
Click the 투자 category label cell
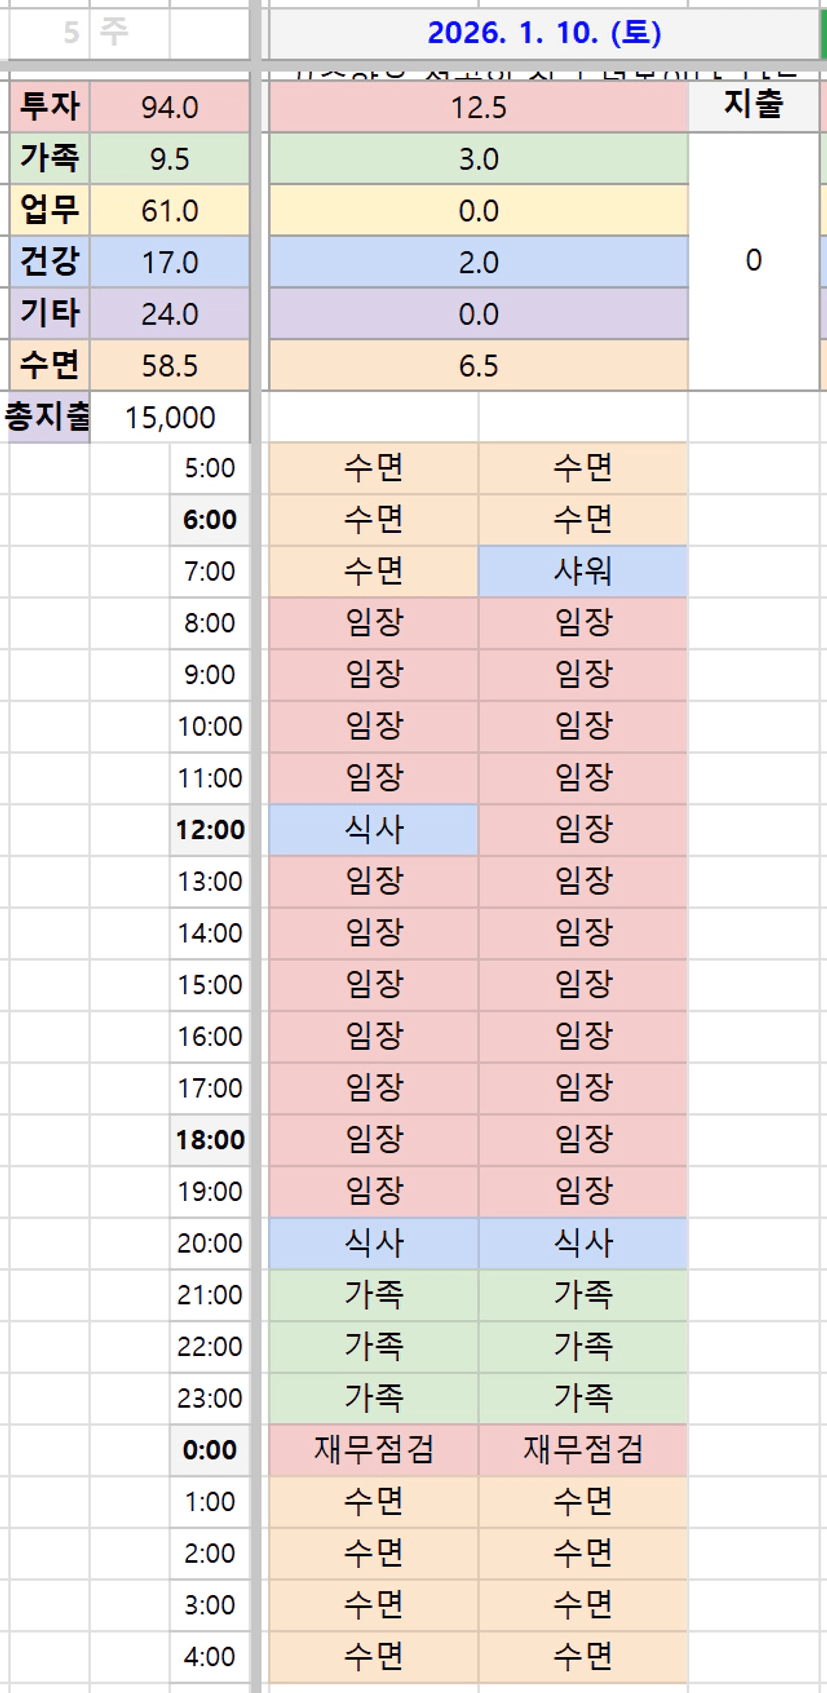pyautogui.click(x=50, y=107)
